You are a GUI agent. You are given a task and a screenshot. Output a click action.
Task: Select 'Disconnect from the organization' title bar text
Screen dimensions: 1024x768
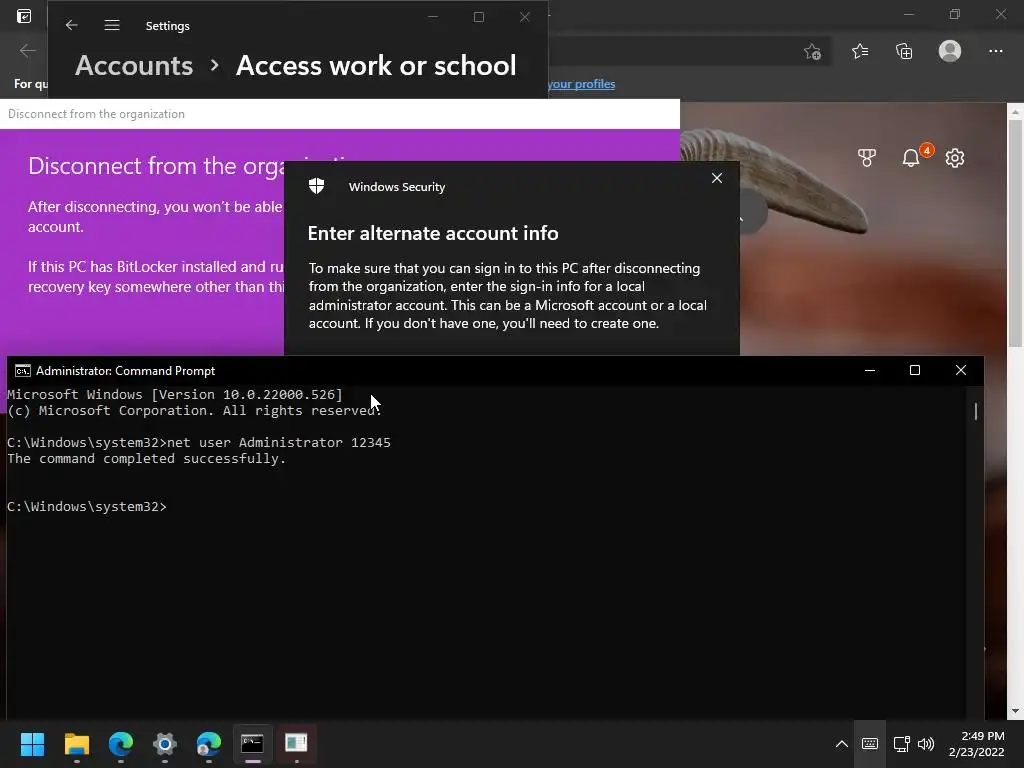(96, 114)
